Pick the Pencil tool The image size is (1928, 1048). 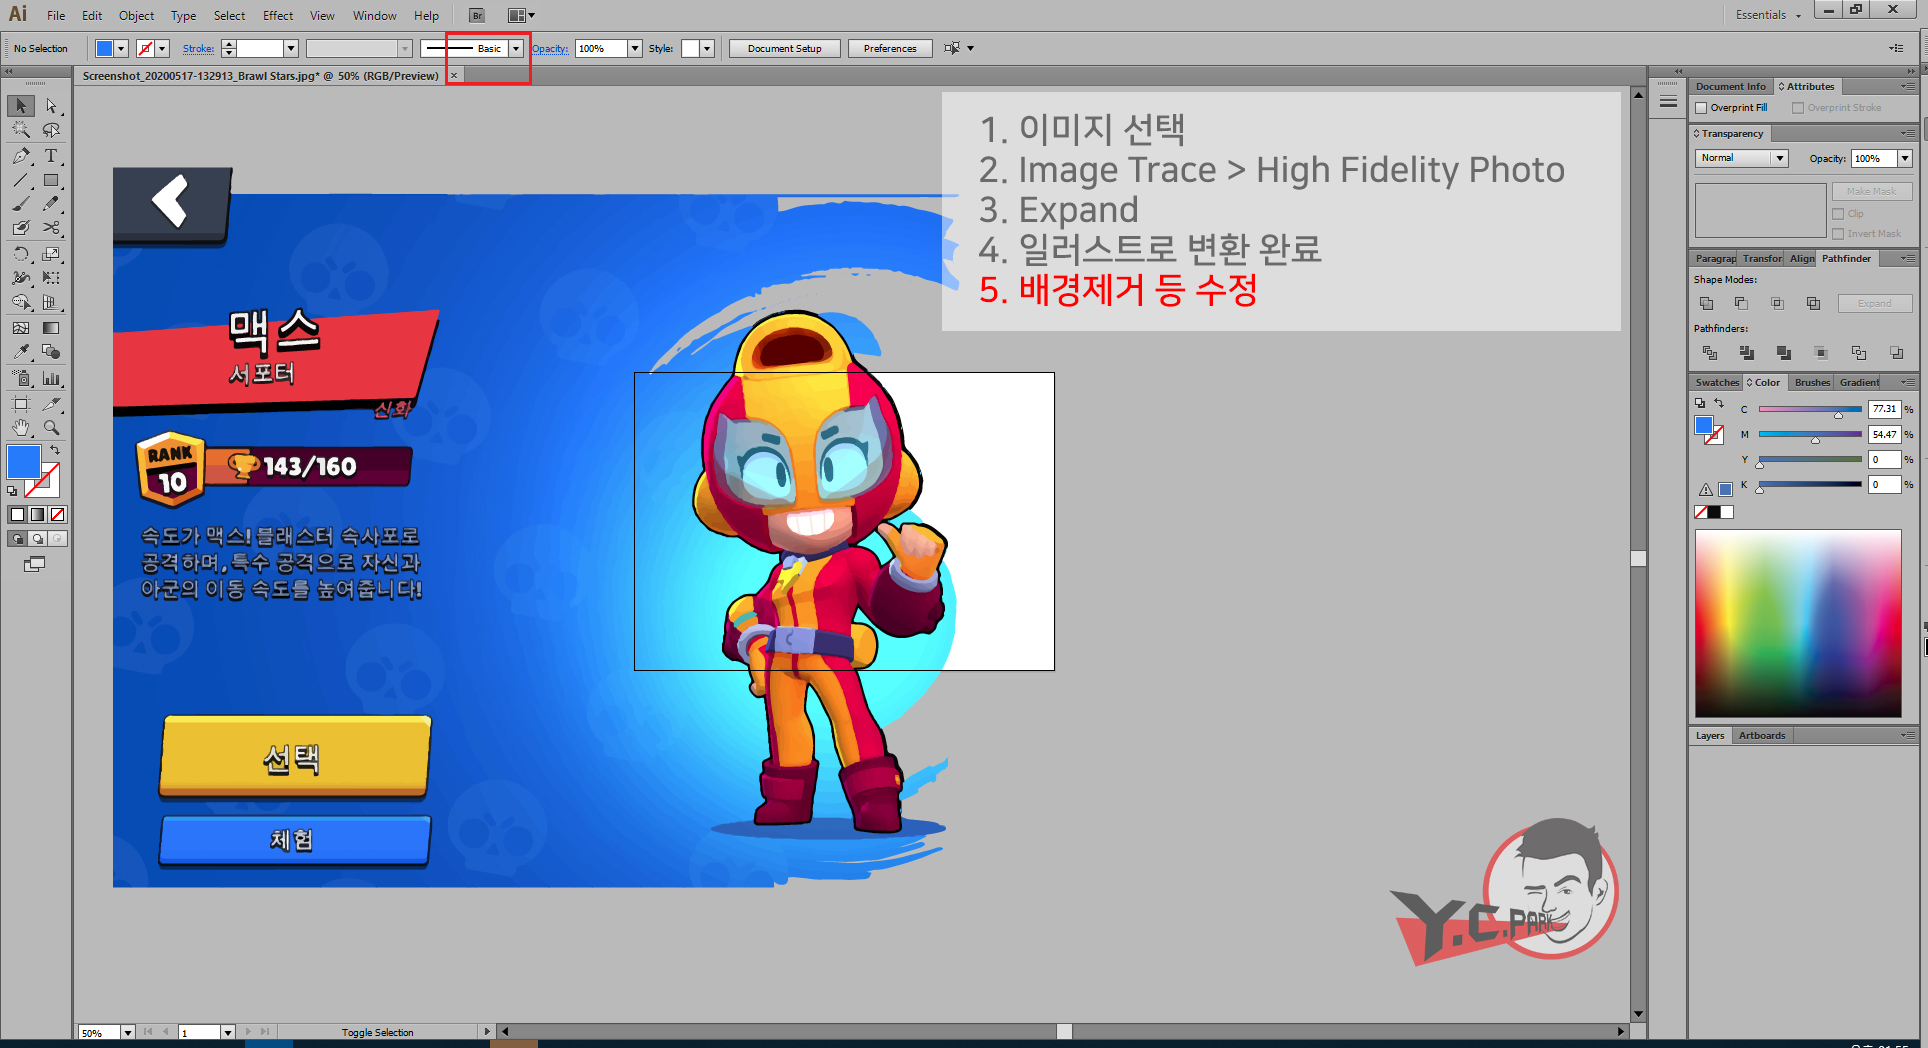pyautogui.click(x=51, y=204)
